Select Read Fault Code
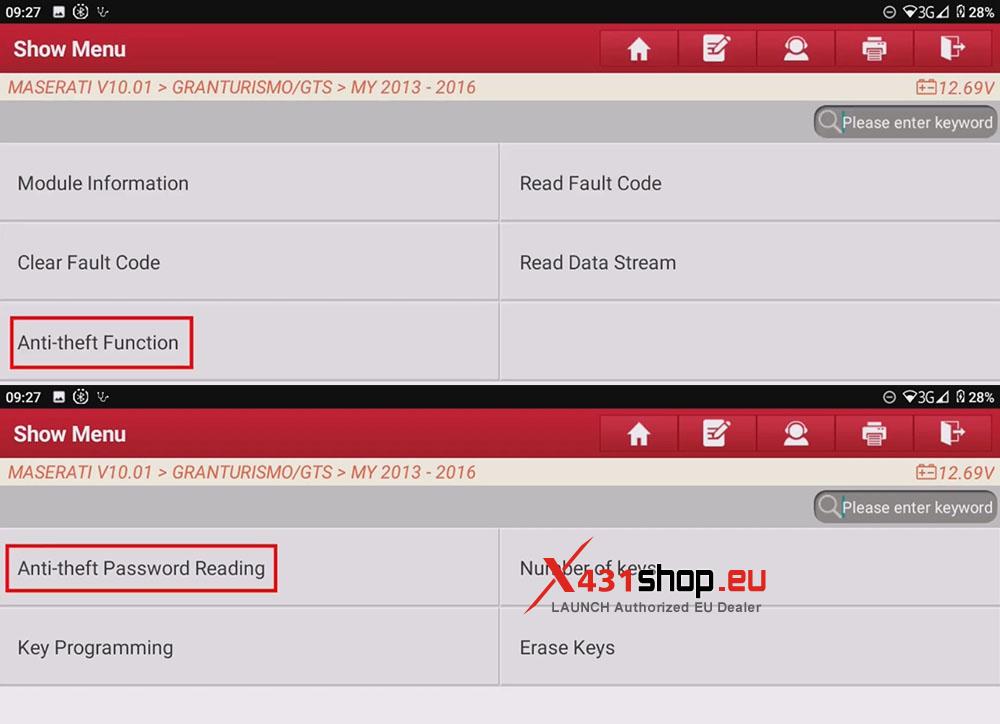Viewport: 1000px width, 724px height. tap(750, 183)
